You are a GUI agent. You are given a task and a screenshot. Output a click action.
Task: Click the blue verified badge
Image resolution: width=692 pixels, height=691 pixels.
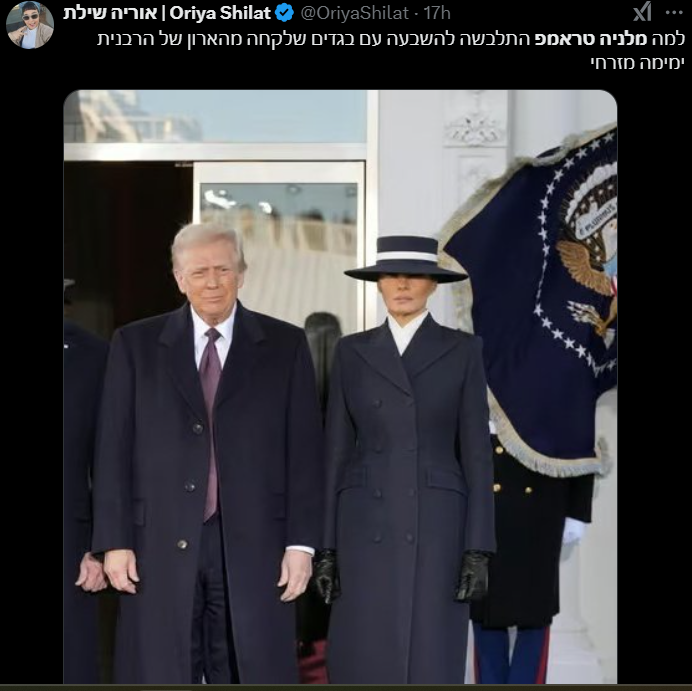[284, 13]
